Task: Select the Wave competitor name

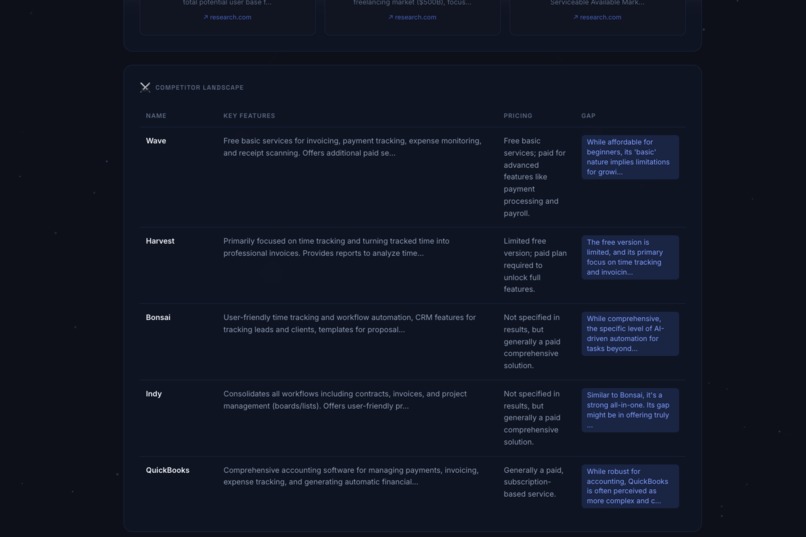Action: (x=156, y=141)
